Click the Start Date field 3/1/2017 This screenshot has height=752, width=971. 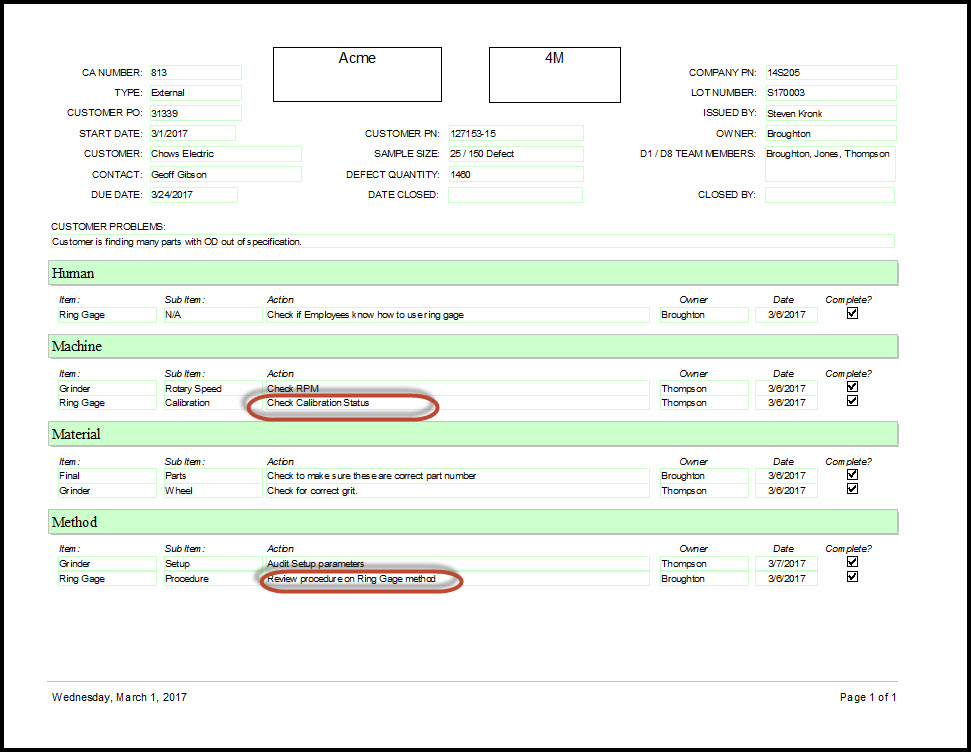click(x=193, y=133)
